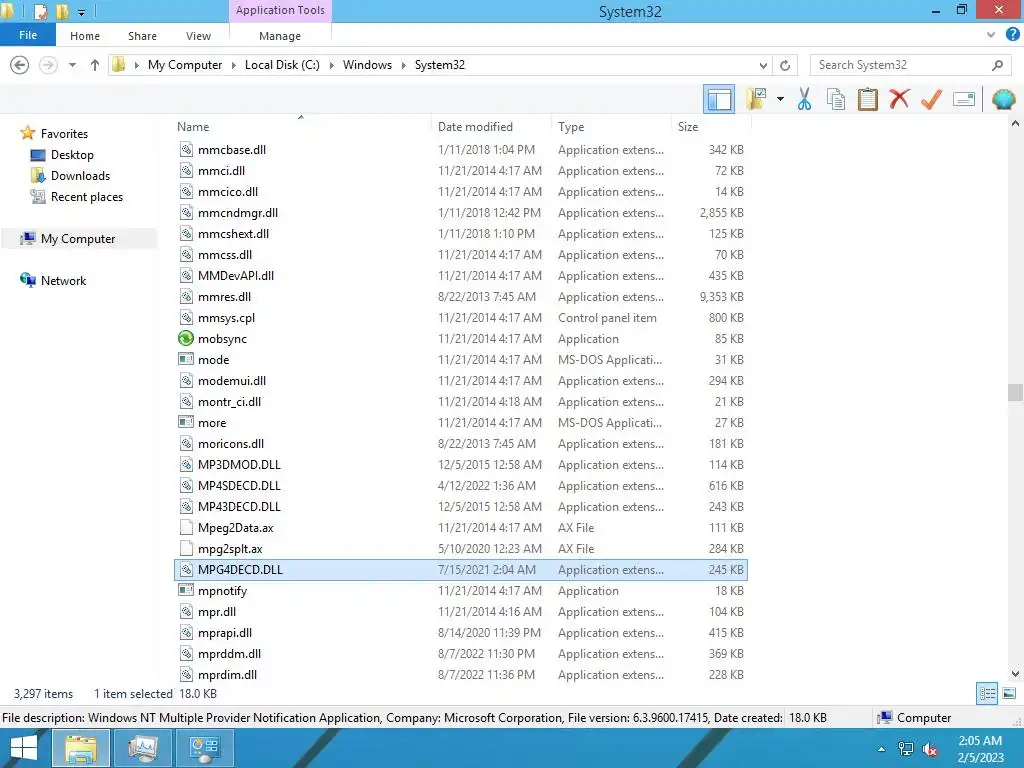Click the Cut scissors icon
This screenshot has height=768, width=1024.
(805, 99)
